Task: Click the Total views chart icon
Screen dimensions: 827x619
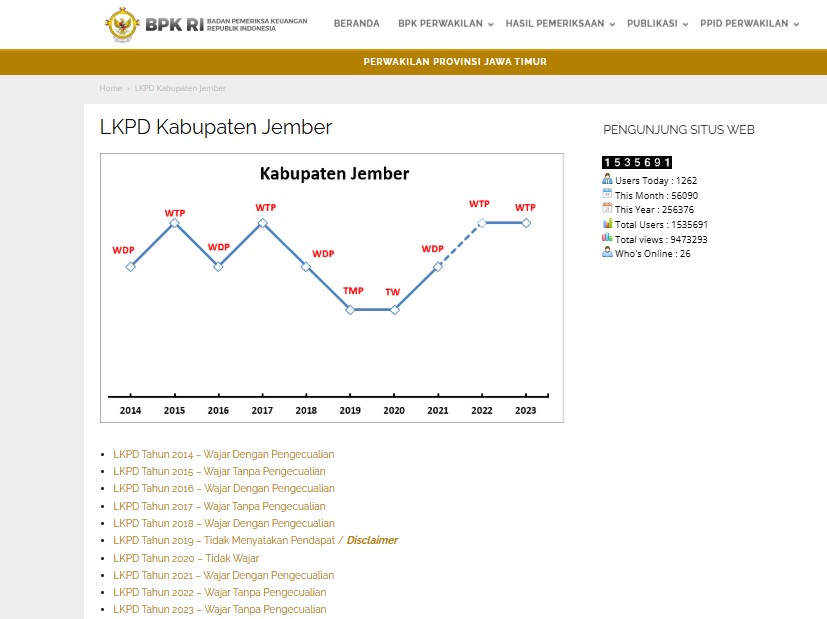Action: (608, 238)
